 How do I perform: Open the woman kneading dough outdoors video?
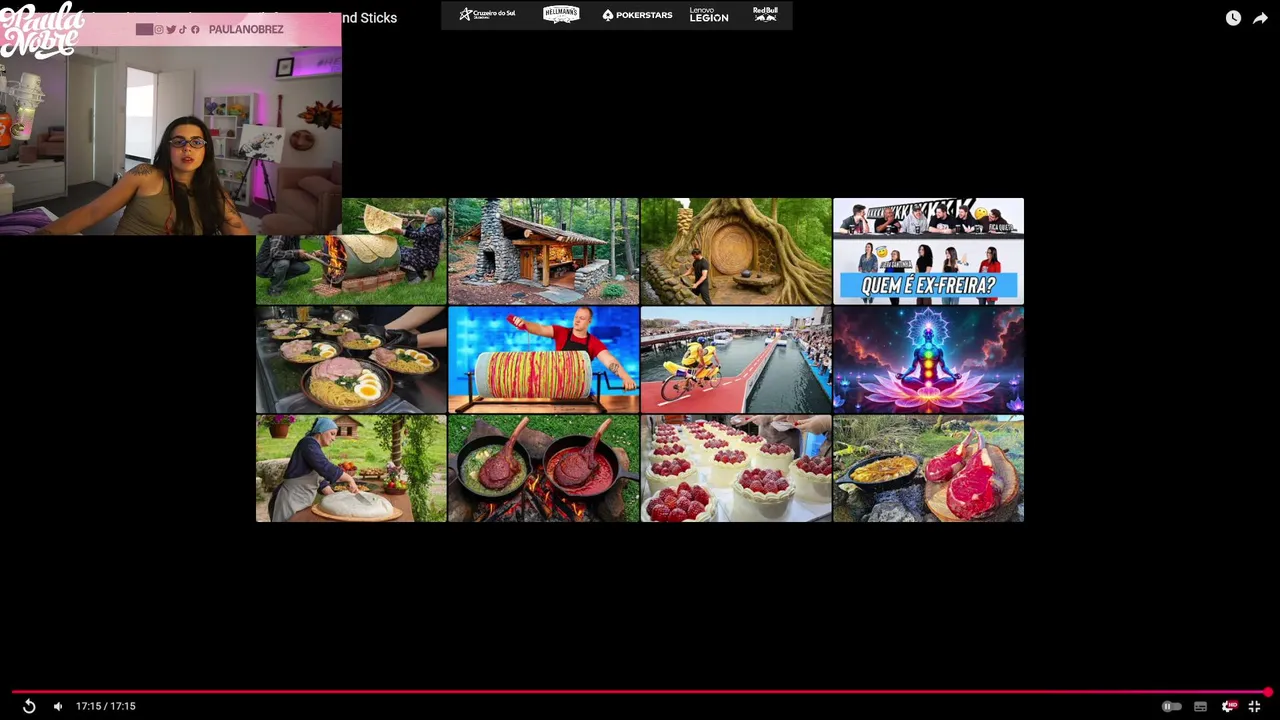pos(351,469)
